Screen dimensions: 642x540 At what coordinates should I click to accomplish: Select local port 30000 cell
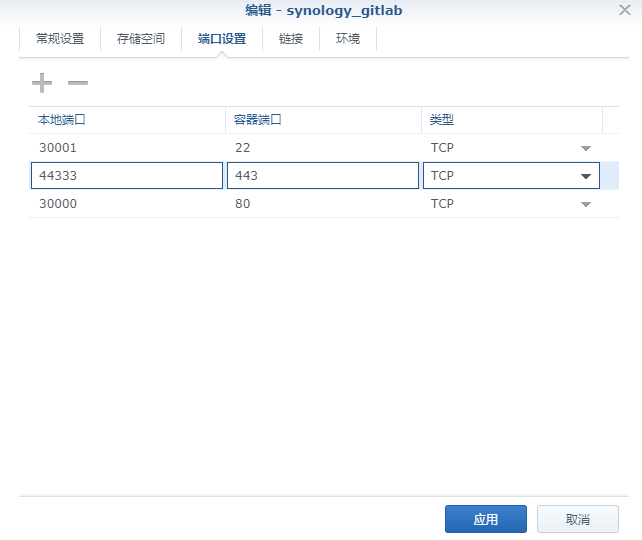coord(127,203)
